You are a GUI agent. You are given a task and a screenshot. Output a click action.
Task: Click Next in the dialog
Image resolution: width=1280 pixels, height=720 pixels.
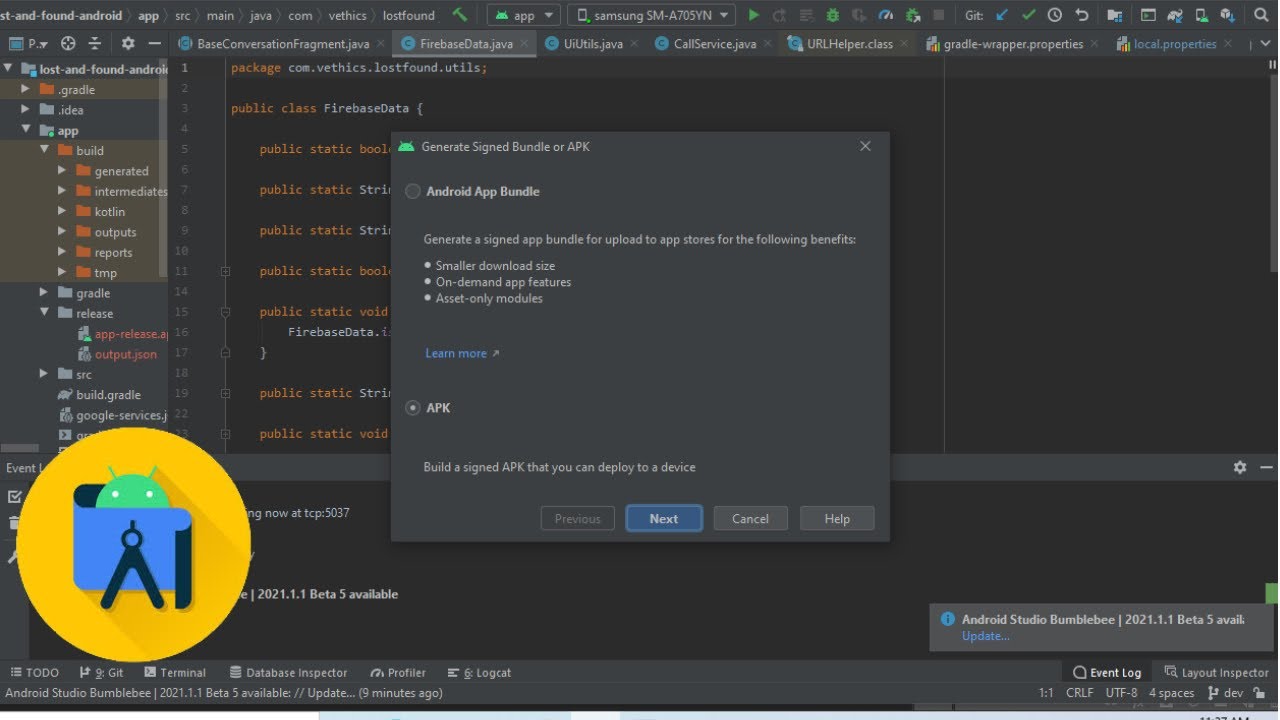664,518
